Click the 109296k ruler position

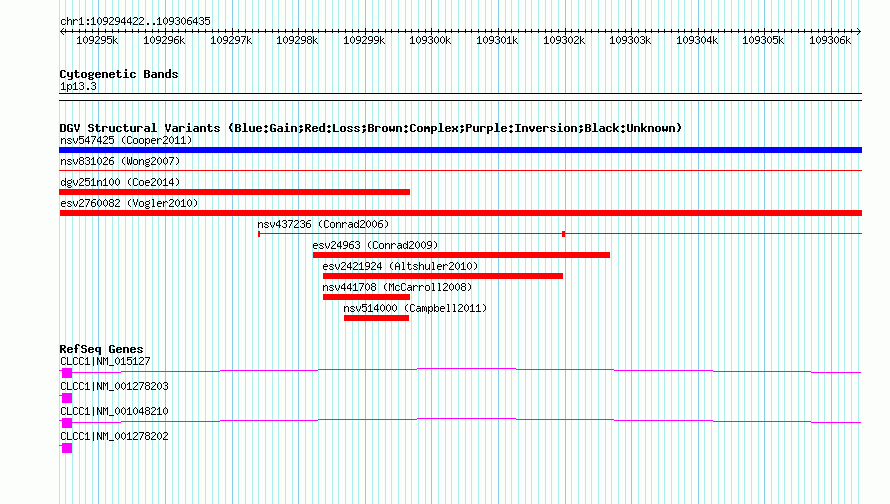pyautogui.click(x=164, y=40)
